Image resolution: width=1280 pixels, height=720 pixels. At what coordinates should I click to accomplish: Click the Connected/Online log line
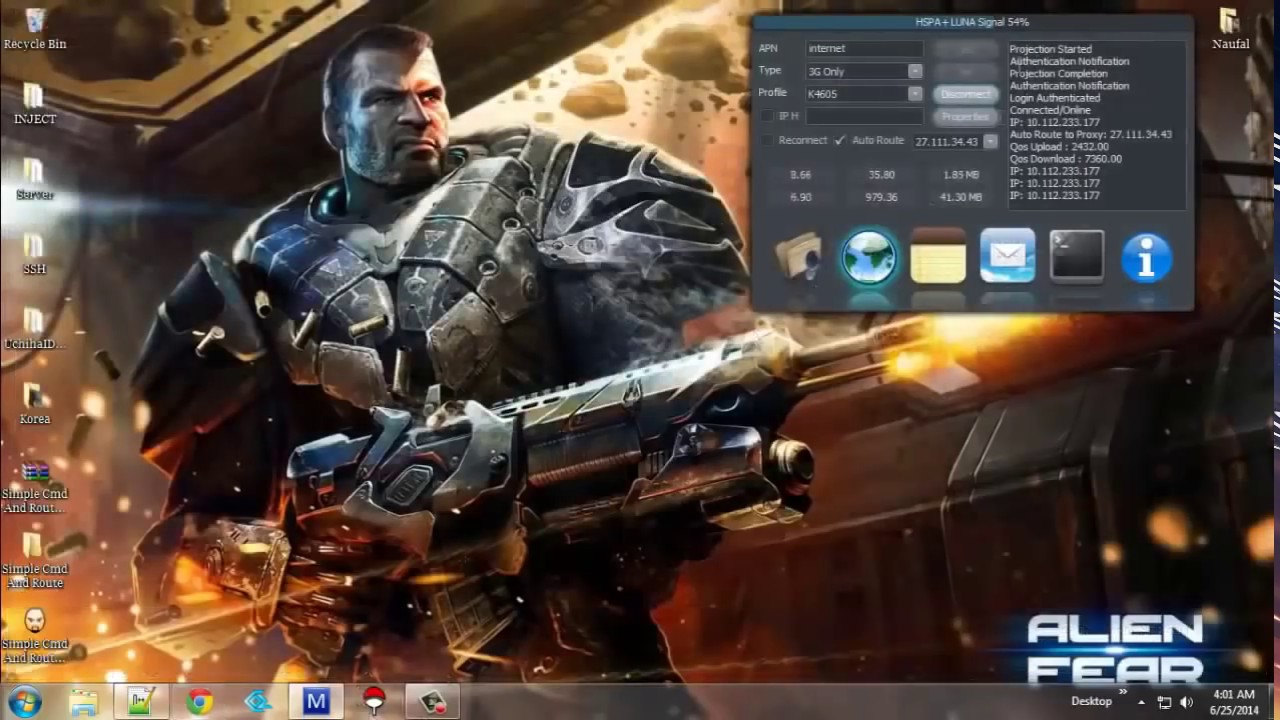1050,110
